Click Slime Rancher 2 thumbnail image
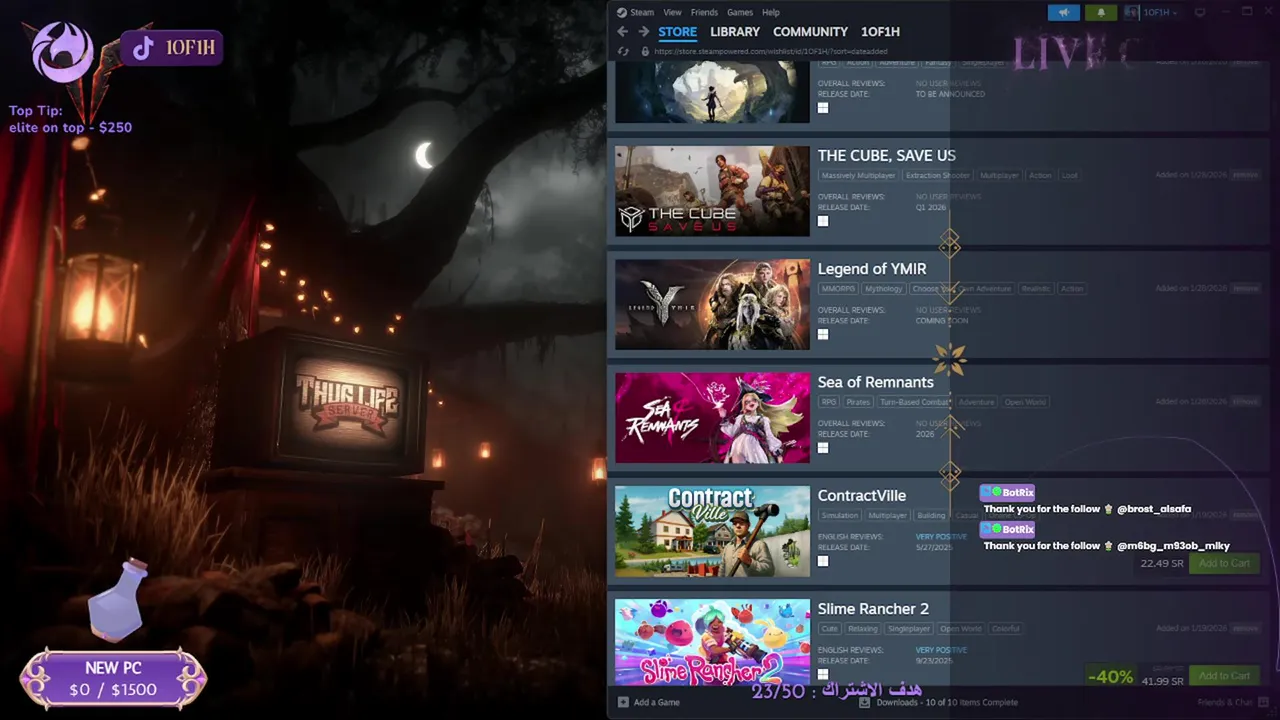 [712, 642]
